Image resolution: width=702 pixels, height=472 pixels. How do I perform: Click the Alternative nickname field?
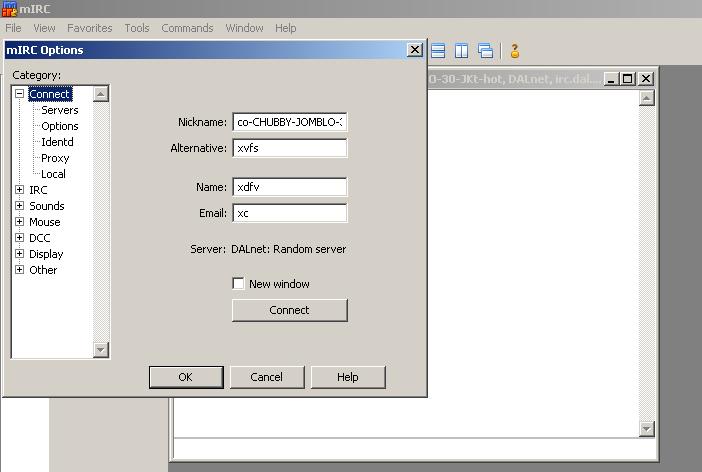[290, 148]
